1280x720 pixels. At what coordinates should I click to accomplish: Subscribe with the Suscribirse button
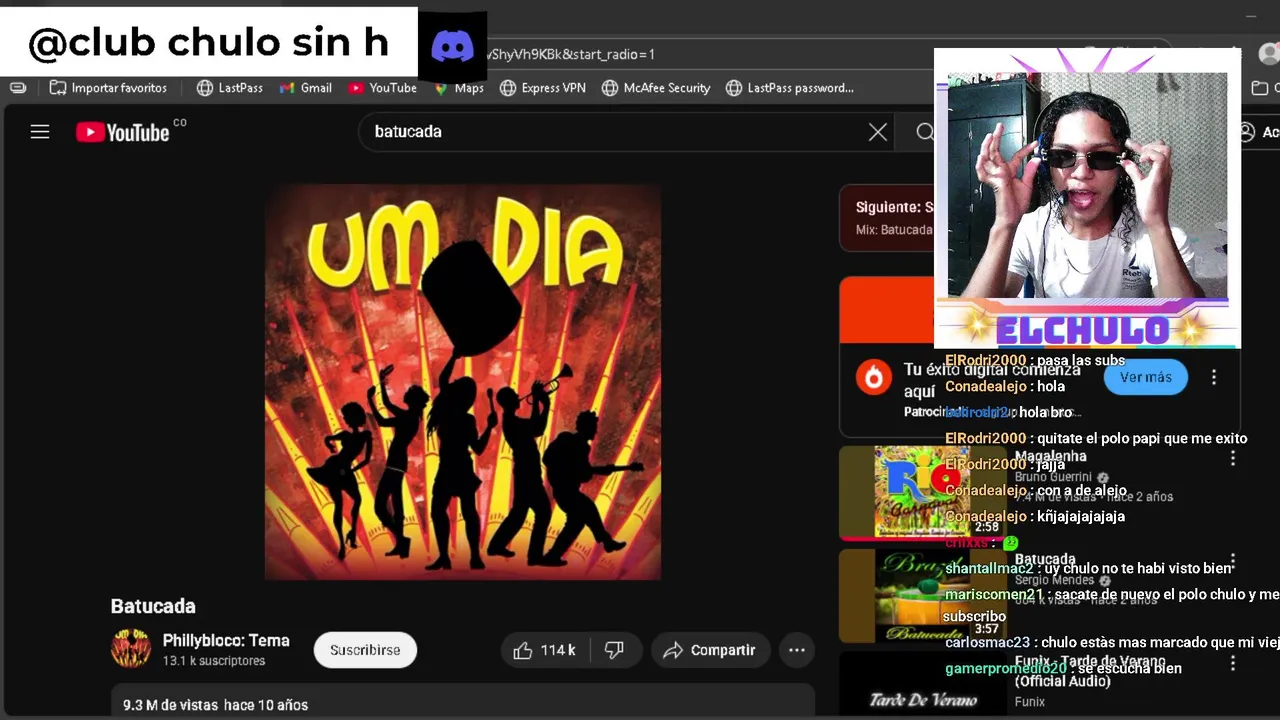click(x=365, y=650)
